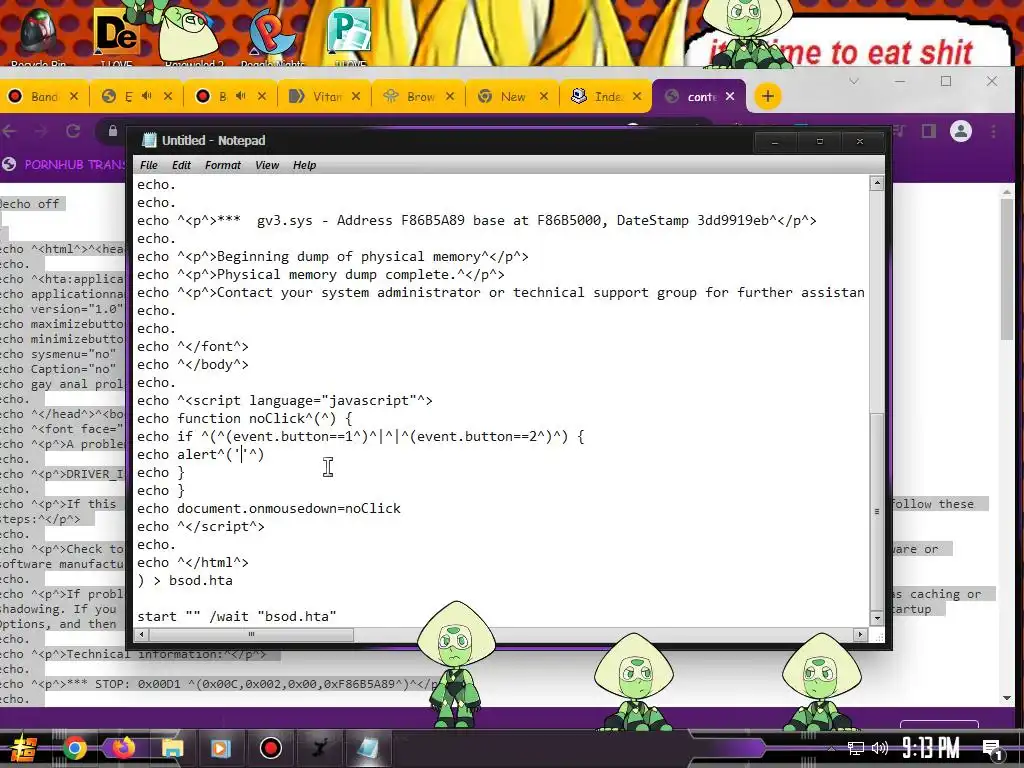Click the Notepad vertical scroll thumb

[x=877, y=511]
